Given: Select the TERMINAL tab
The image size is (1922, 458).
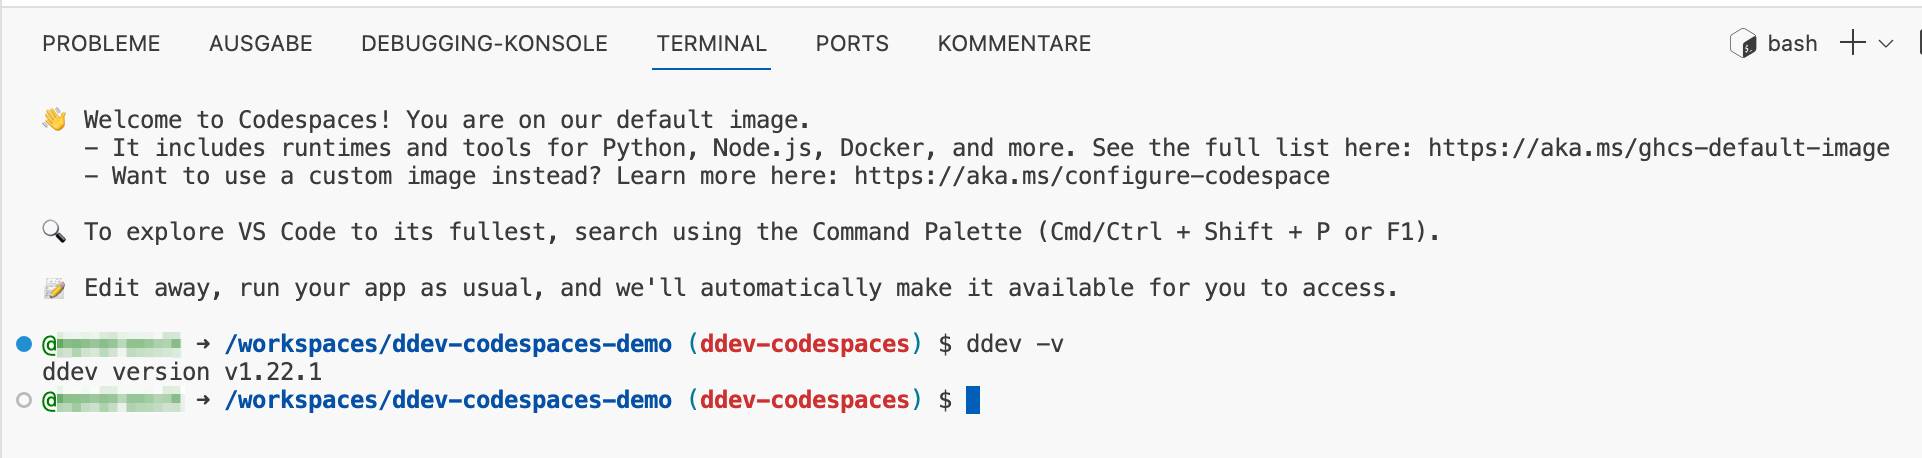Looking at the screenshot, I should 711,44.
